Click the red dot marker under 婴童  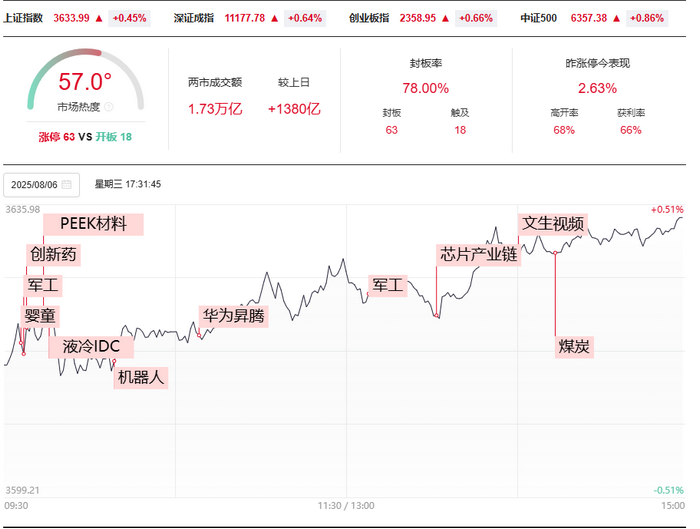[23, 352]
